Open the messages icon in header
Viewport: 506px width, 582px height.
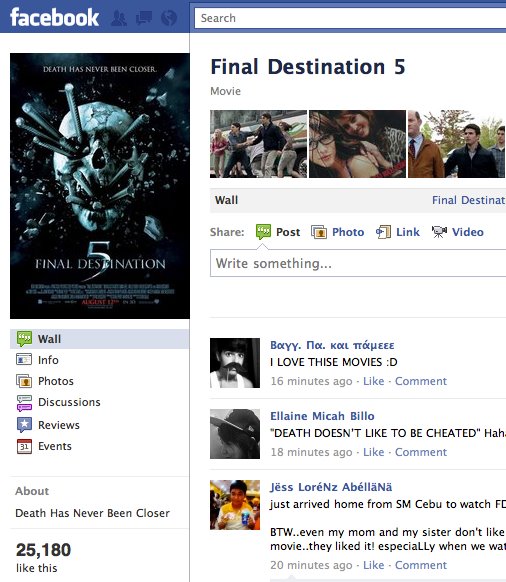click(x=144, y=18)
